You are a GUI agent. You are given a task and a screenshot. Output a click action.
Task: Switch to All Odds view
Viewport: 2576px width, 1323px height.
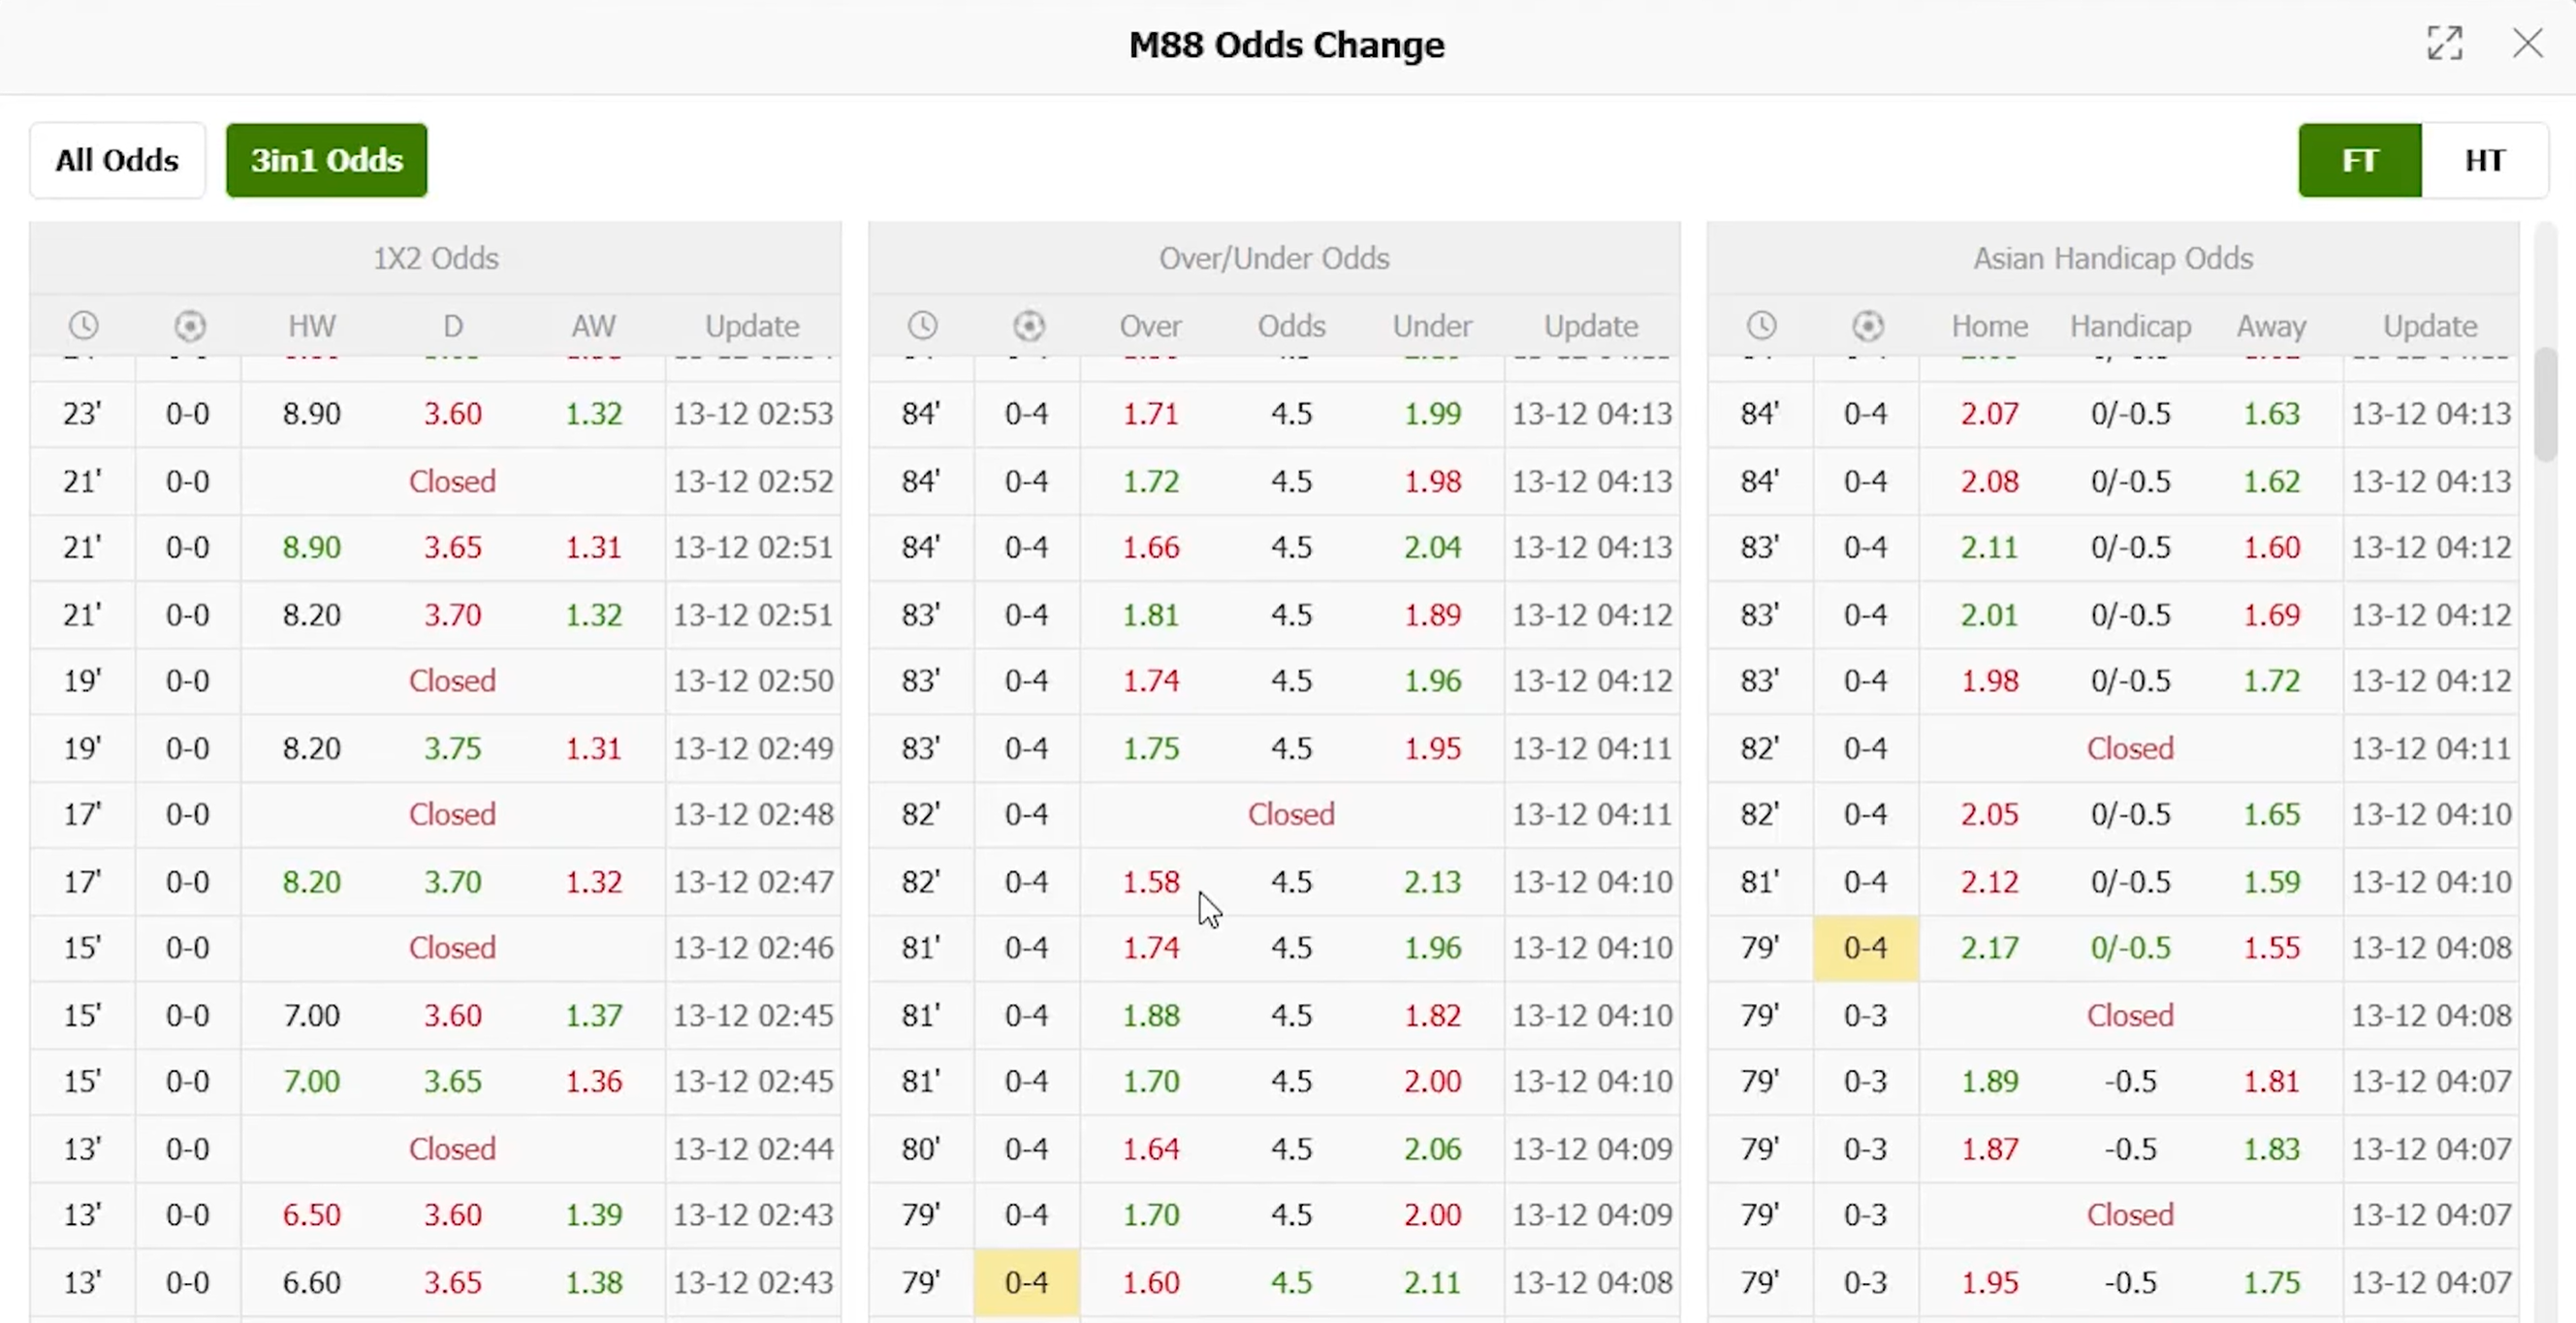click(x=117, y=160)
